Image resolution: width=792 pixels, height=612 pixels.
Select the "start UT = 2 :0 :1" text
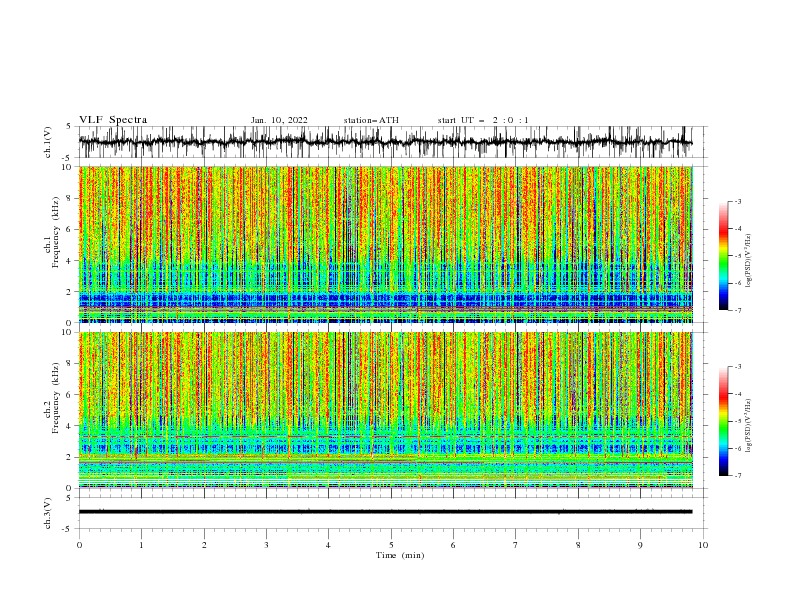click(483, 120)
